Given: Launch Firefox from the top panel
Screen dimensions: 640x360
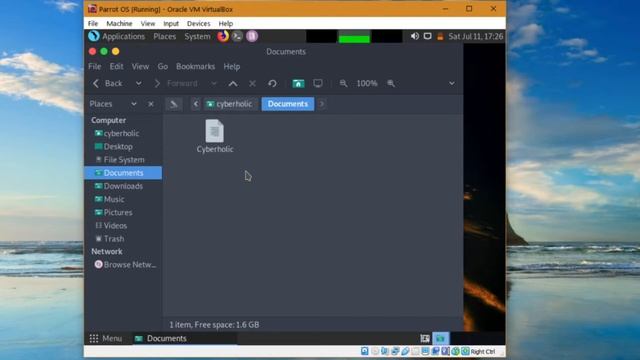Looking at the screenshot, I should [x=223, y=36].
